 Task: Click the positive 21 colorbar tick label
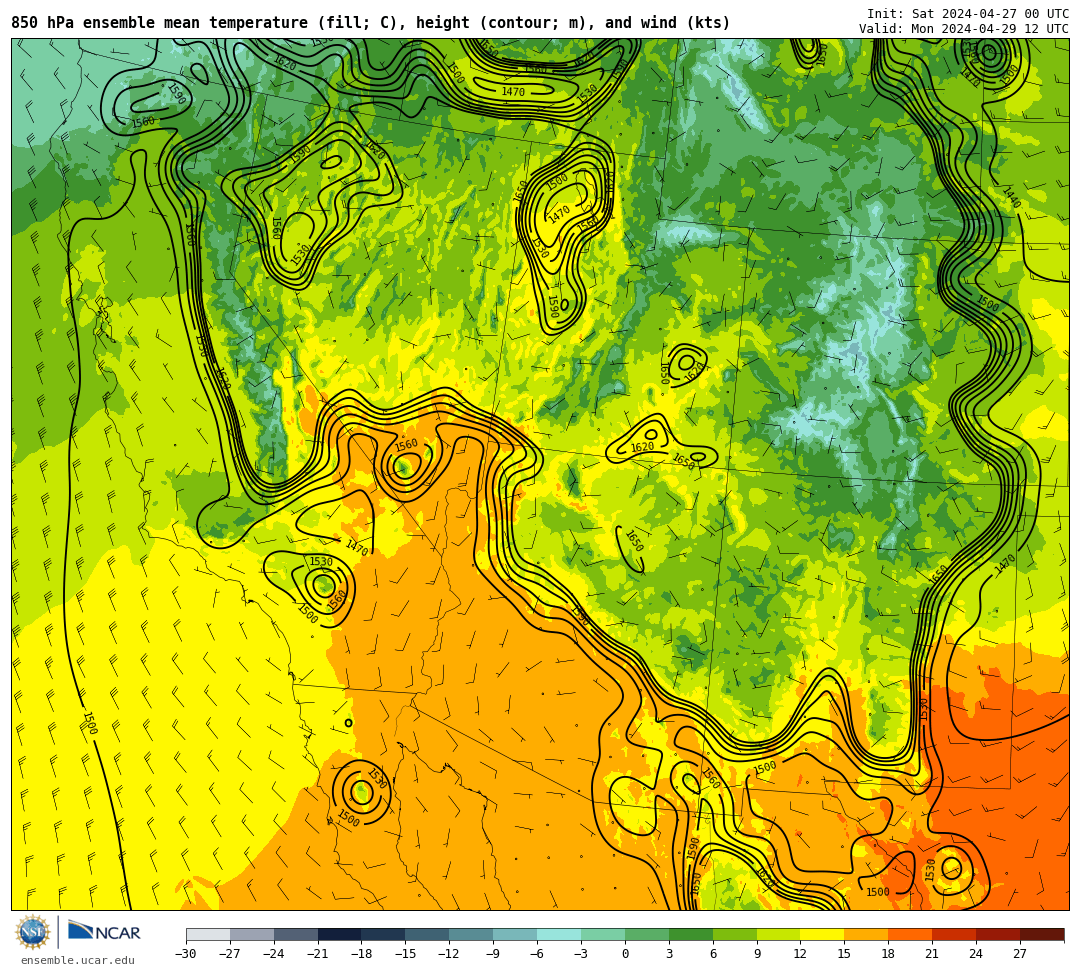933,954
